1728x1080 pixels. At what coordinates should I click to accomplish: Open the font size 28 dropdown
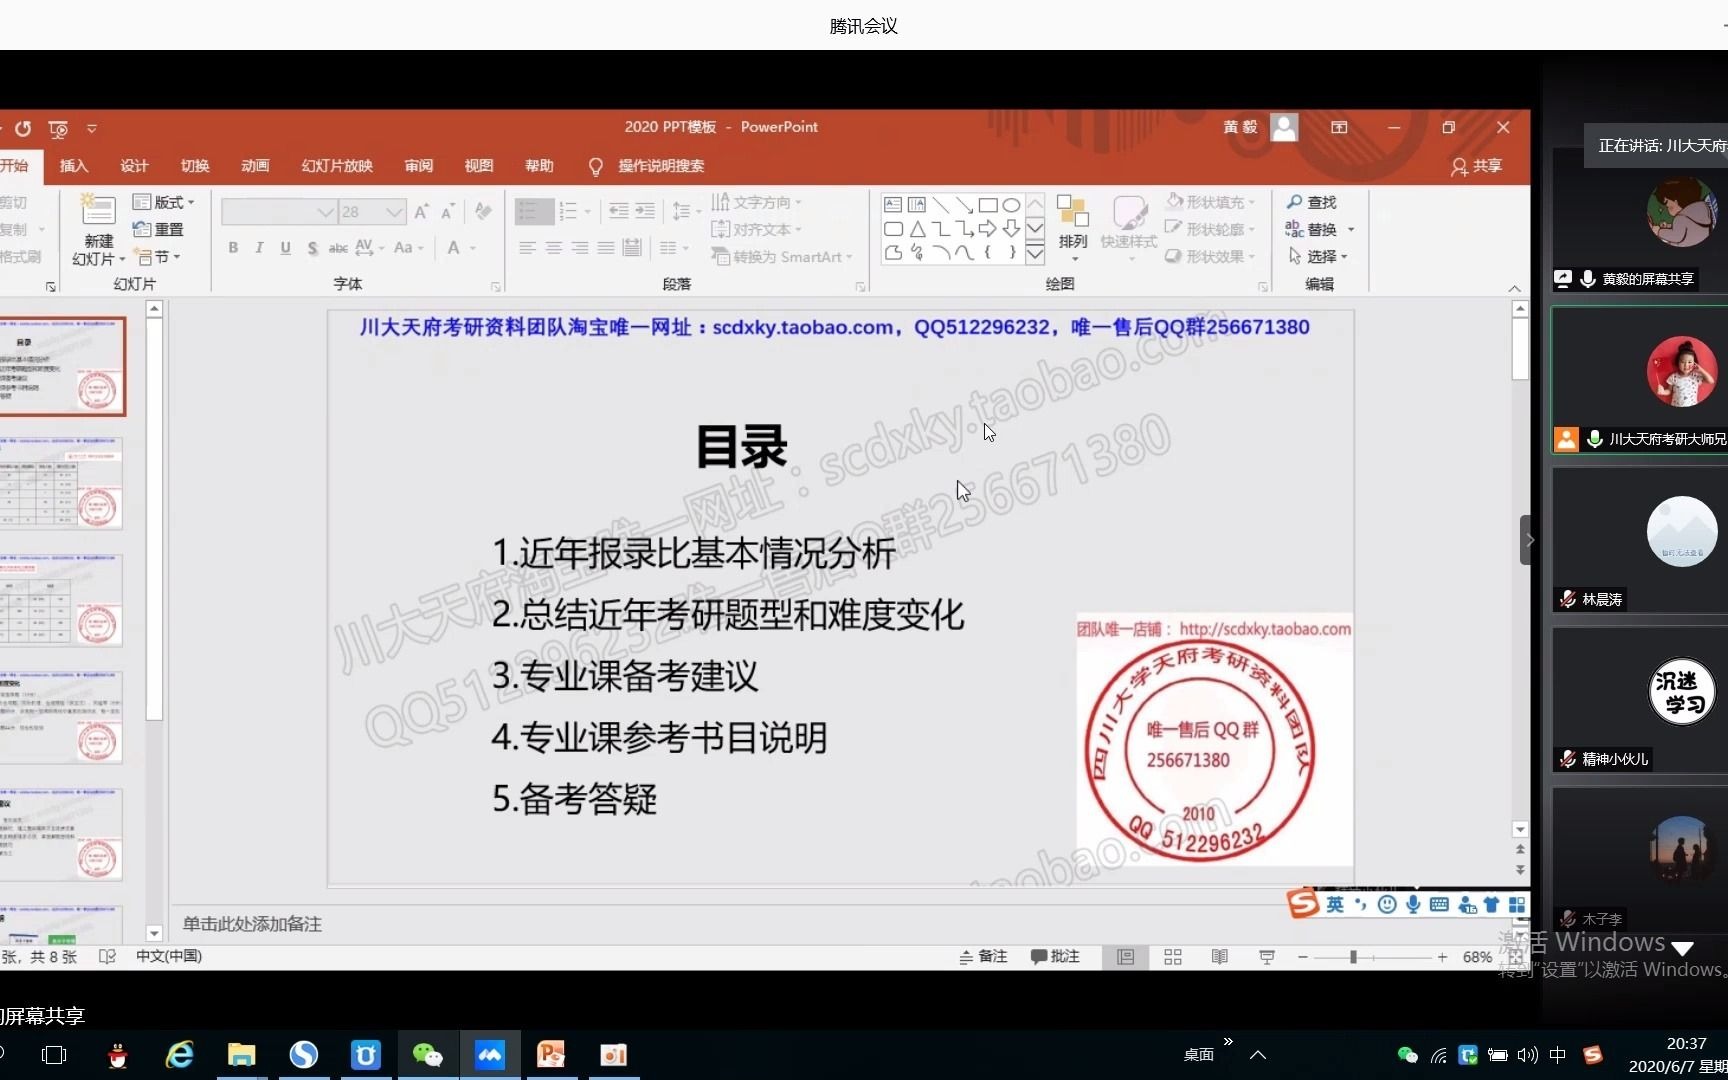click(395, 212)
